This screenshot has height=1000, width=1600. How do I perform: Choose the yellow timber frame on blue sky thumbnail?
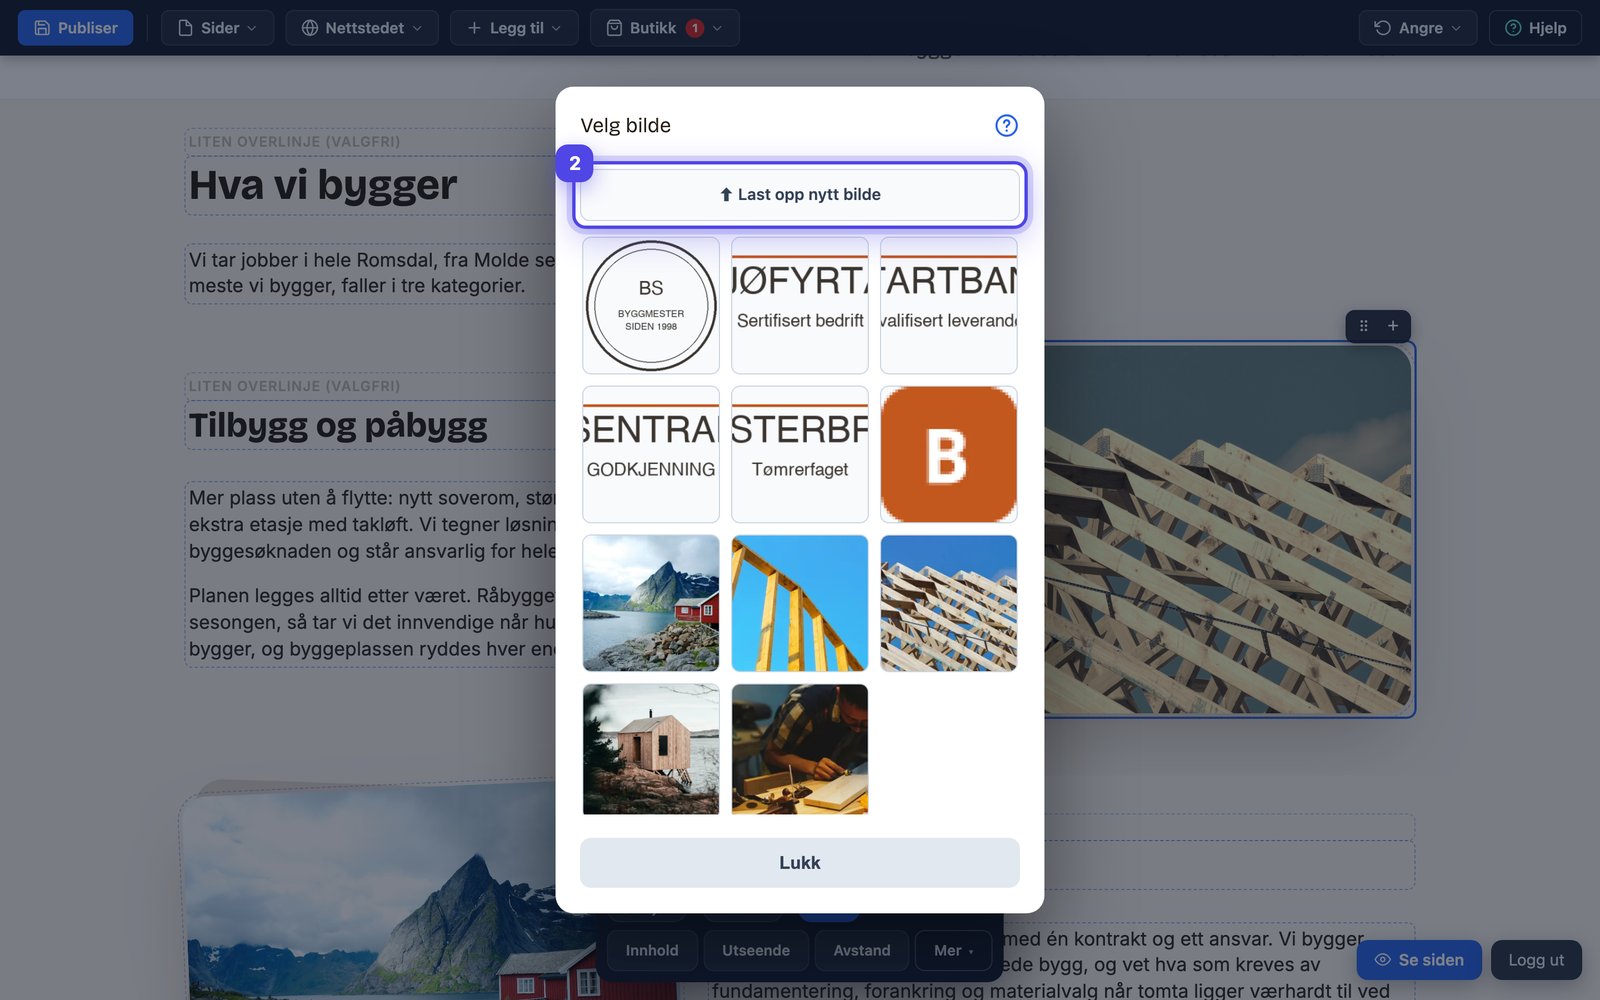click(x=800, y=603)
